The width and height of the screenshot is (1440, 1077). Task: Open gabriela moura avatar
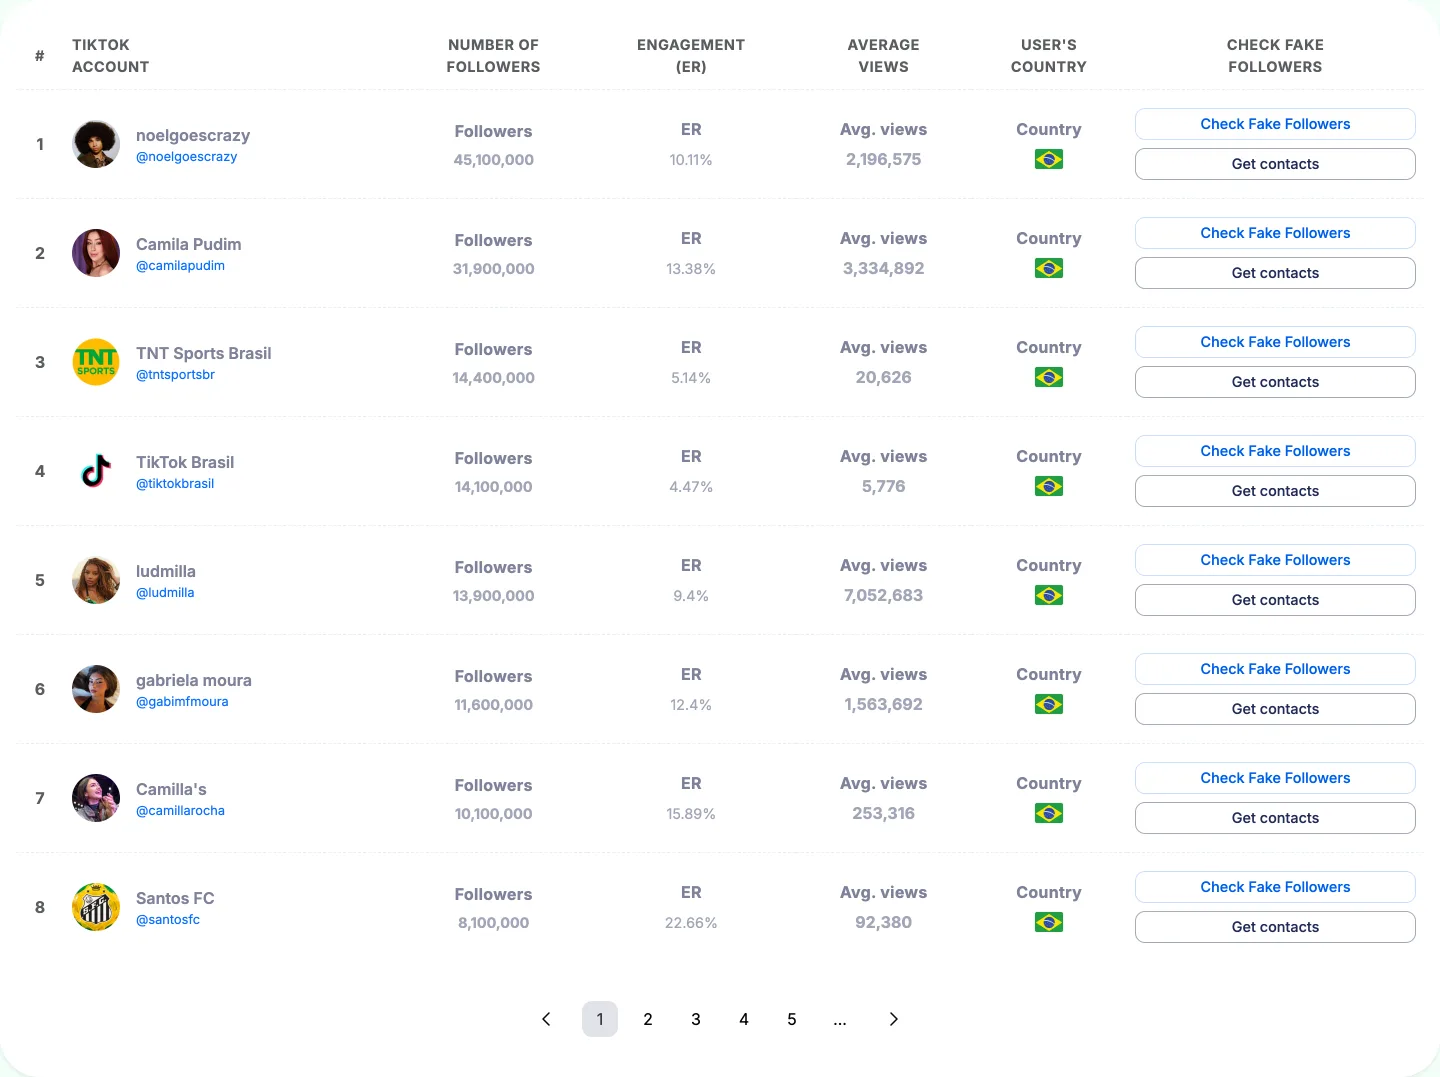pyautogui.click(x=96, y=689)
